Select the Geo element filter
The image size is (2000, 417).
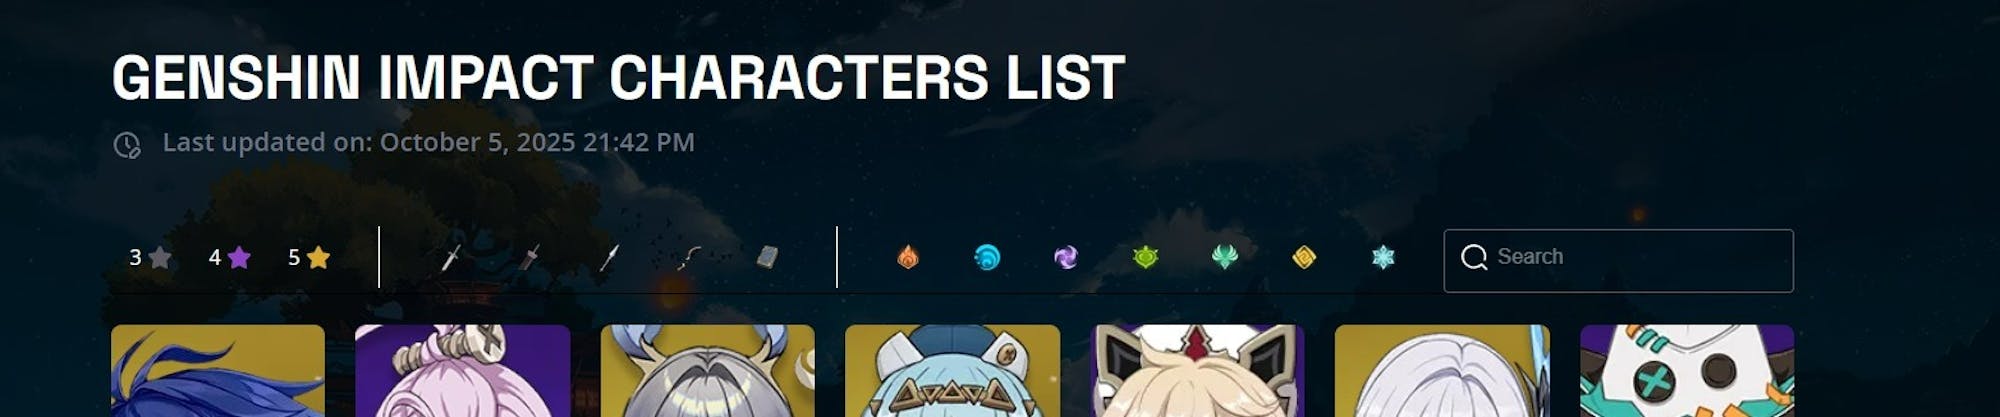(x=1304, y=258)
